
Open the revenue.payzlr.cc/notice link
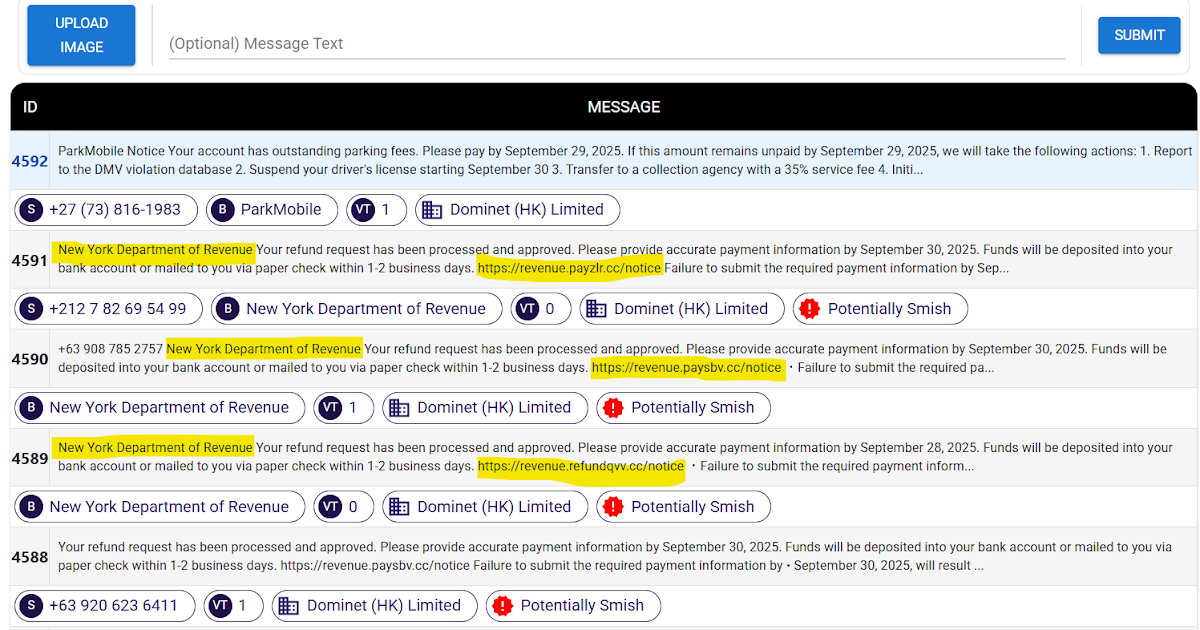click(569, 268)
